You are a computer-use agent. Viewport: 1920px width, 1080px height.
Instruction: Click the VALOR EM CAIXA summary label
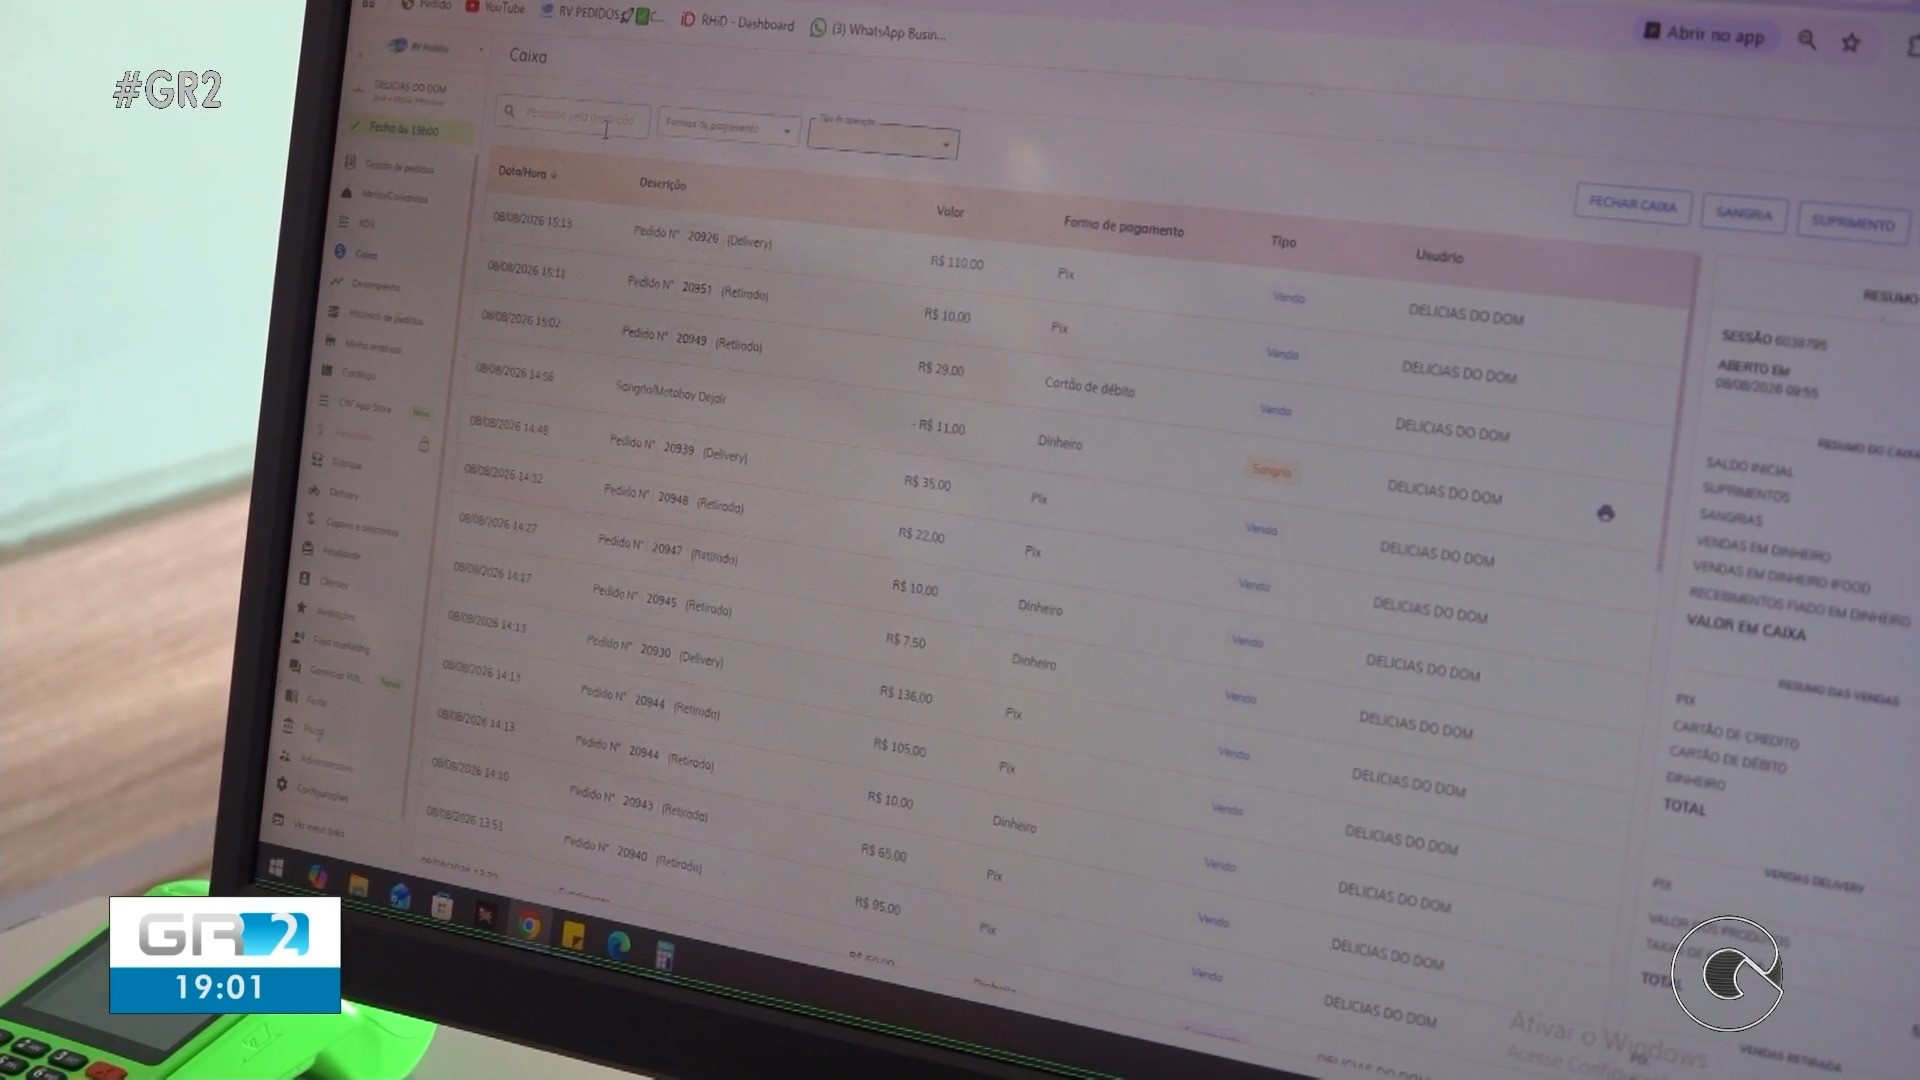(x=1746, y=627)
